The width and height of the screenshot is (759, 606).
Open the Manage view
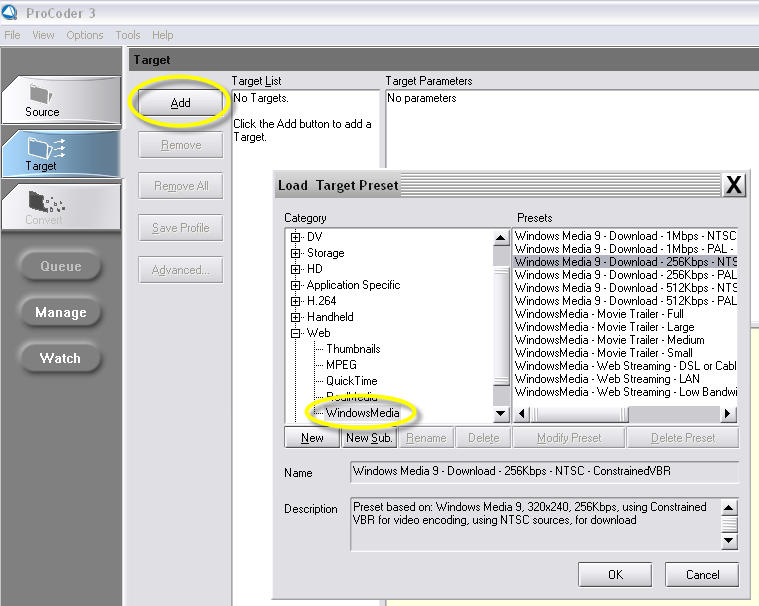(x=61, y=312)
